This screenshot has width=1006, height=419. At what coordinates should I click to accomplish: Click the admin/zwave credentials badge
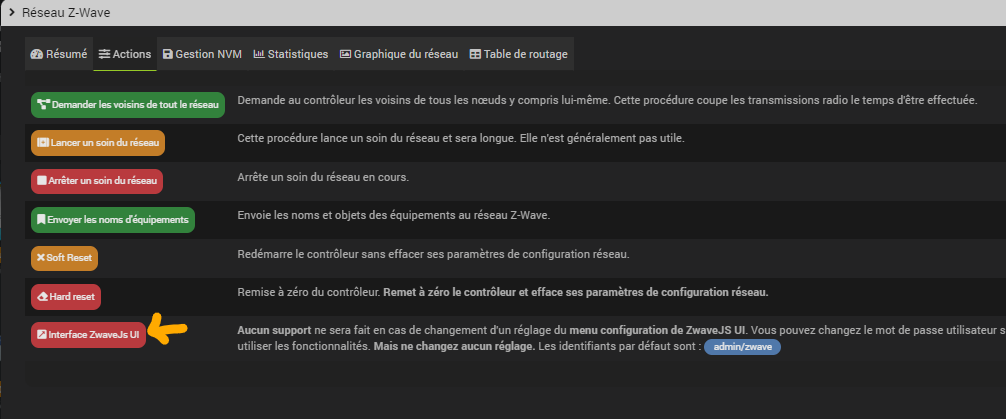(742, 347)
